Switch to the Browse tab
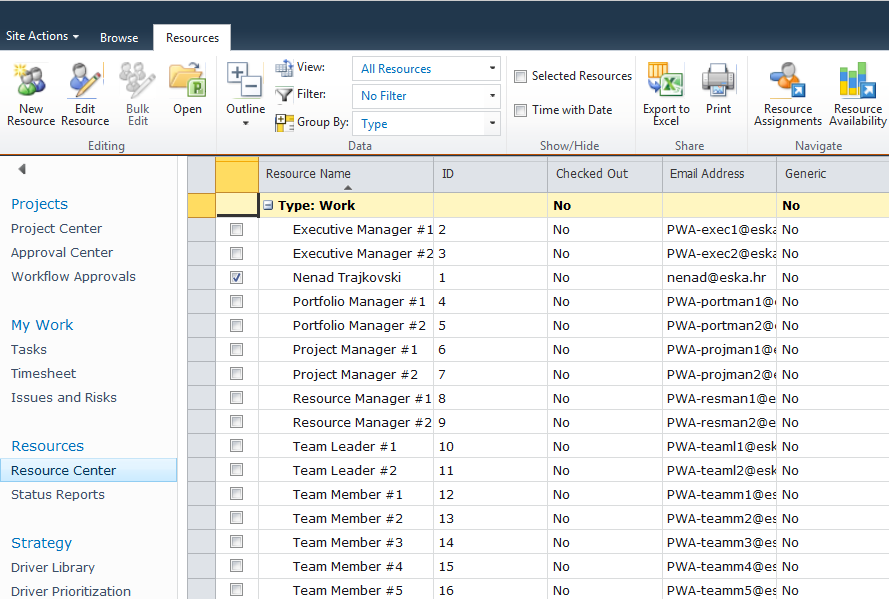Image resolution: width=889 pixels, height=599 pixels. (x=119, y=38)
